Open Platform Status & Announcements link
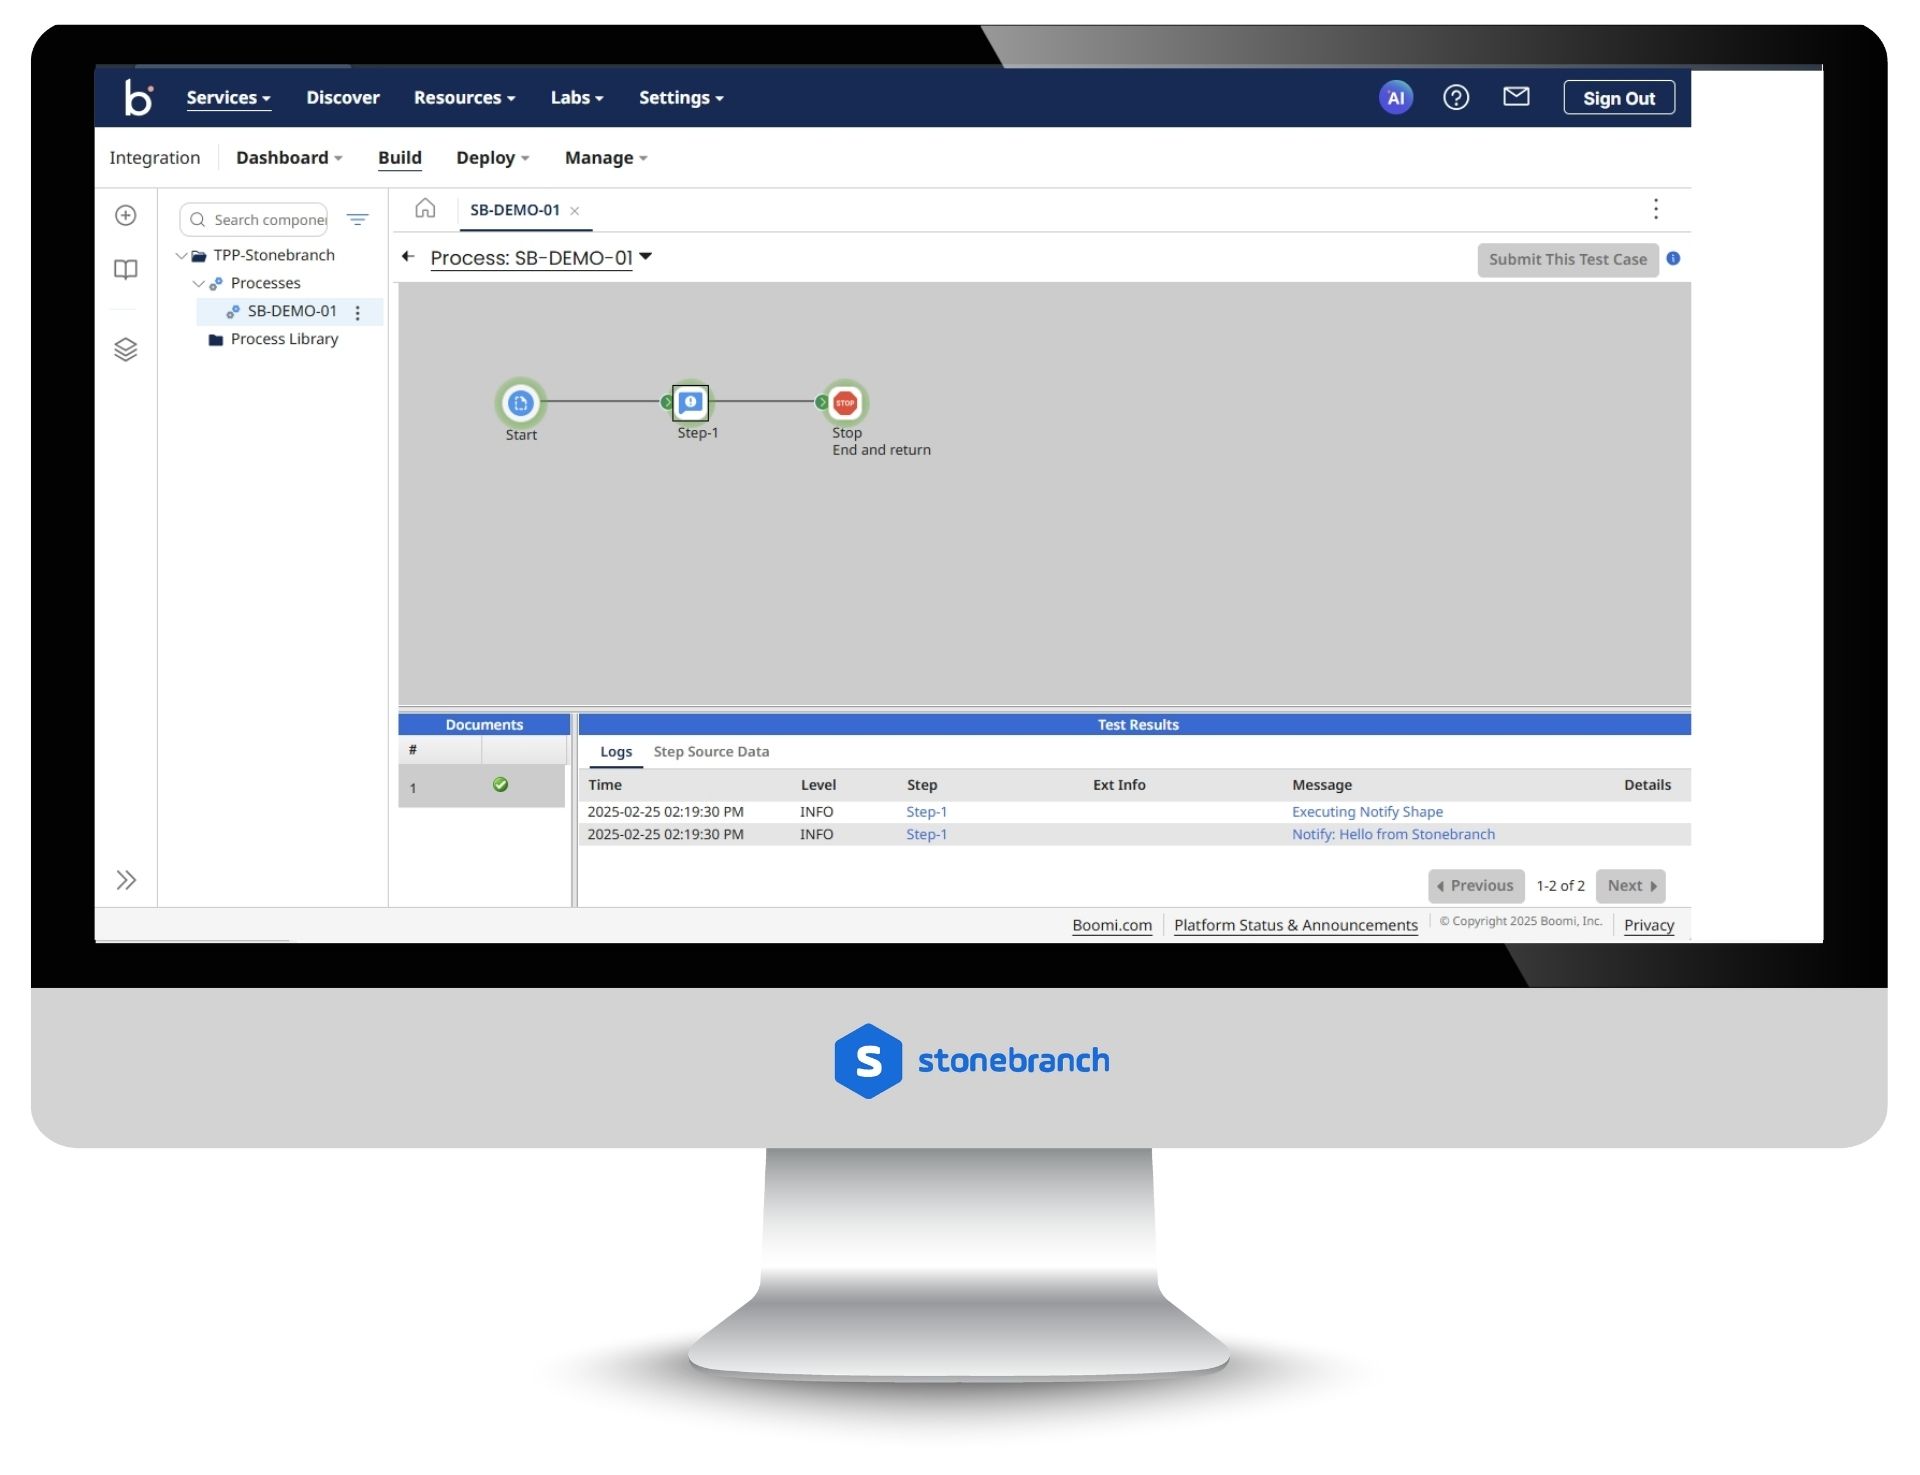Image resolution: width=1920 pixels, height=1475 pixels. coord(1296,926)
